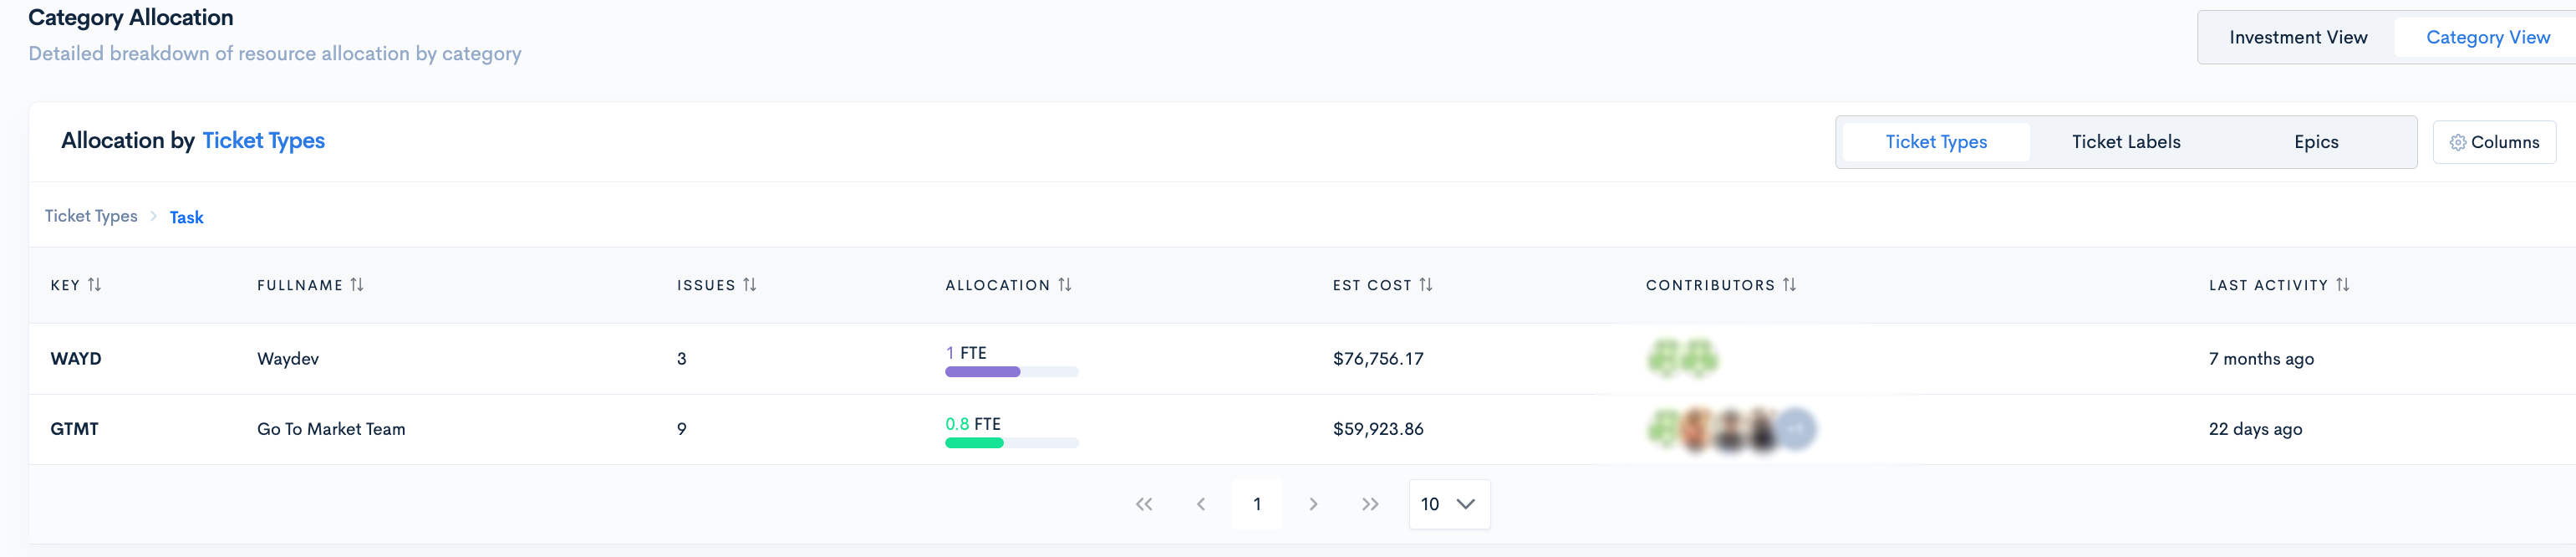Open the Columns settings button

tap(2494, 142)
